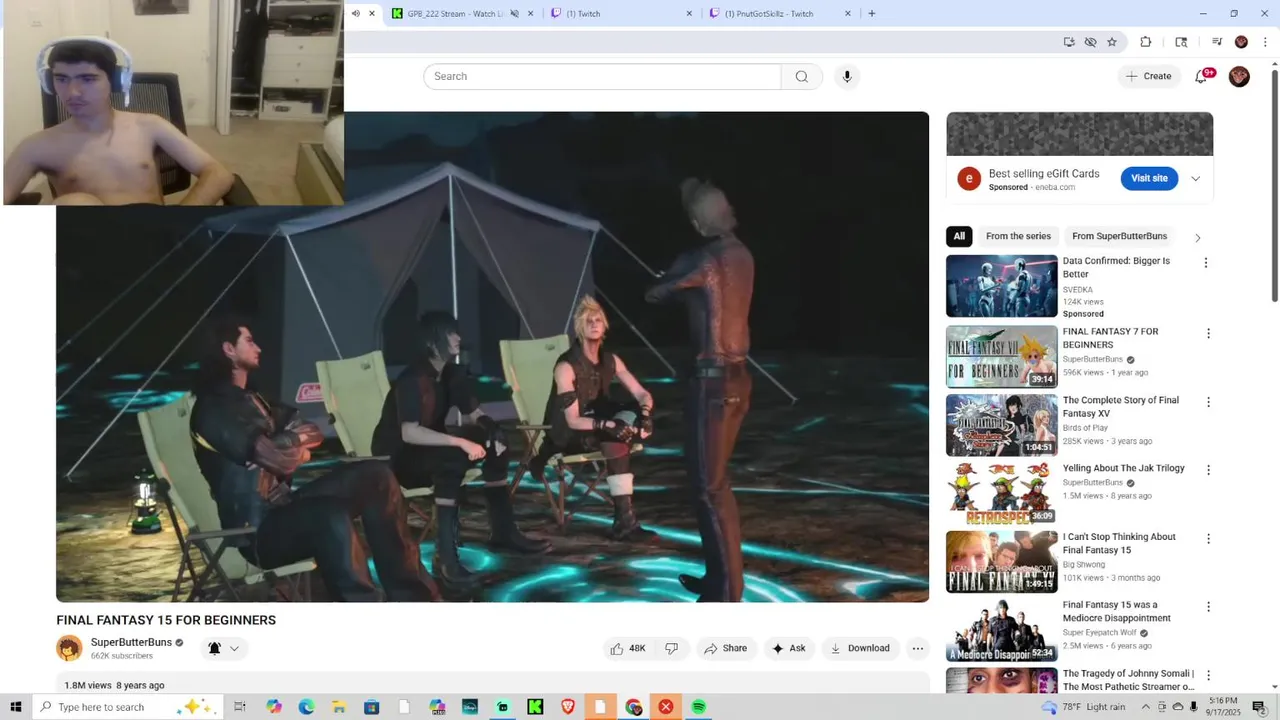The height and width of the screenshot is (720, 1280).
Task: Open Chrome profile avatar in toolbar
Action: click(1241, 42)
